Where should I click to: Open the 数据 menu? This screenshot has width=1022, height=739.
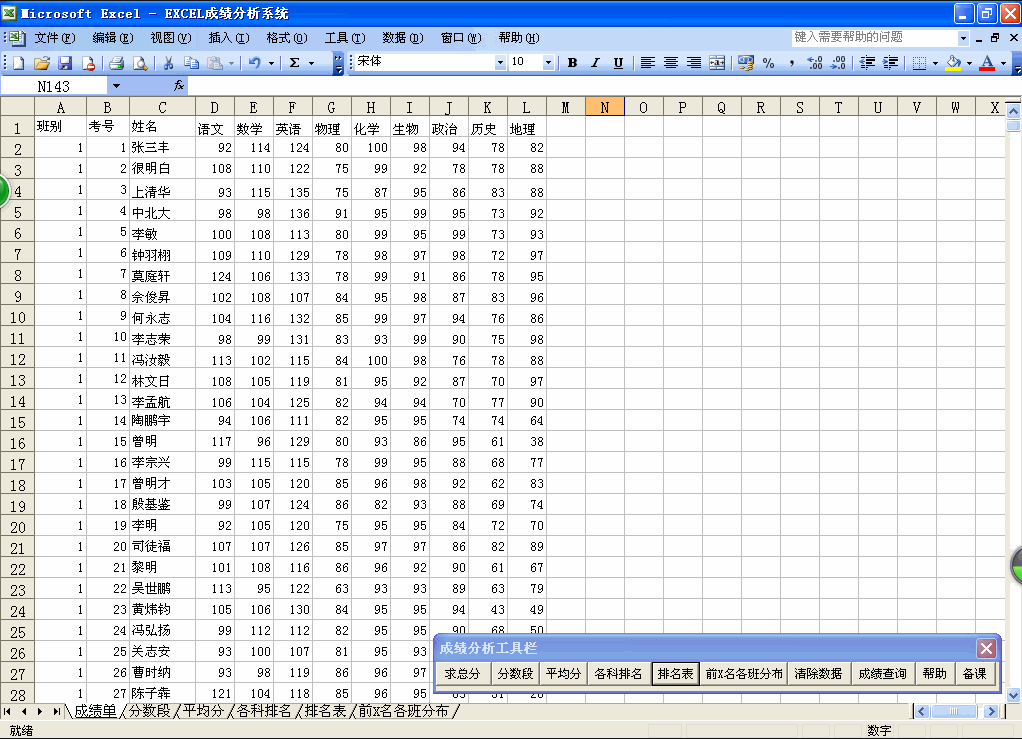coord(402,38)
